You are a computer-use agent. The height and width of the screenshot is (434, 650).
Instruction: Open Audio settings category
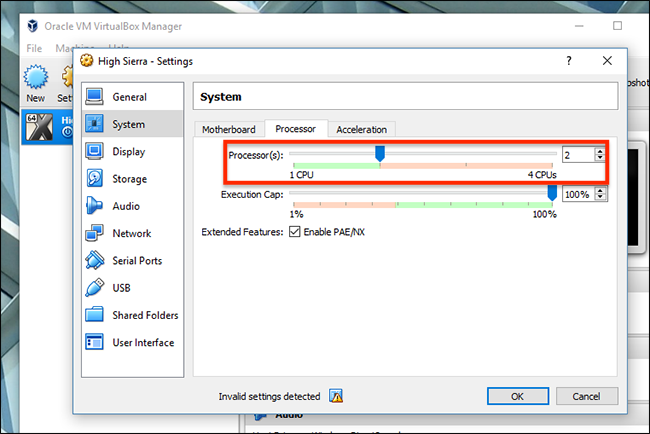[x=132, y=206]
